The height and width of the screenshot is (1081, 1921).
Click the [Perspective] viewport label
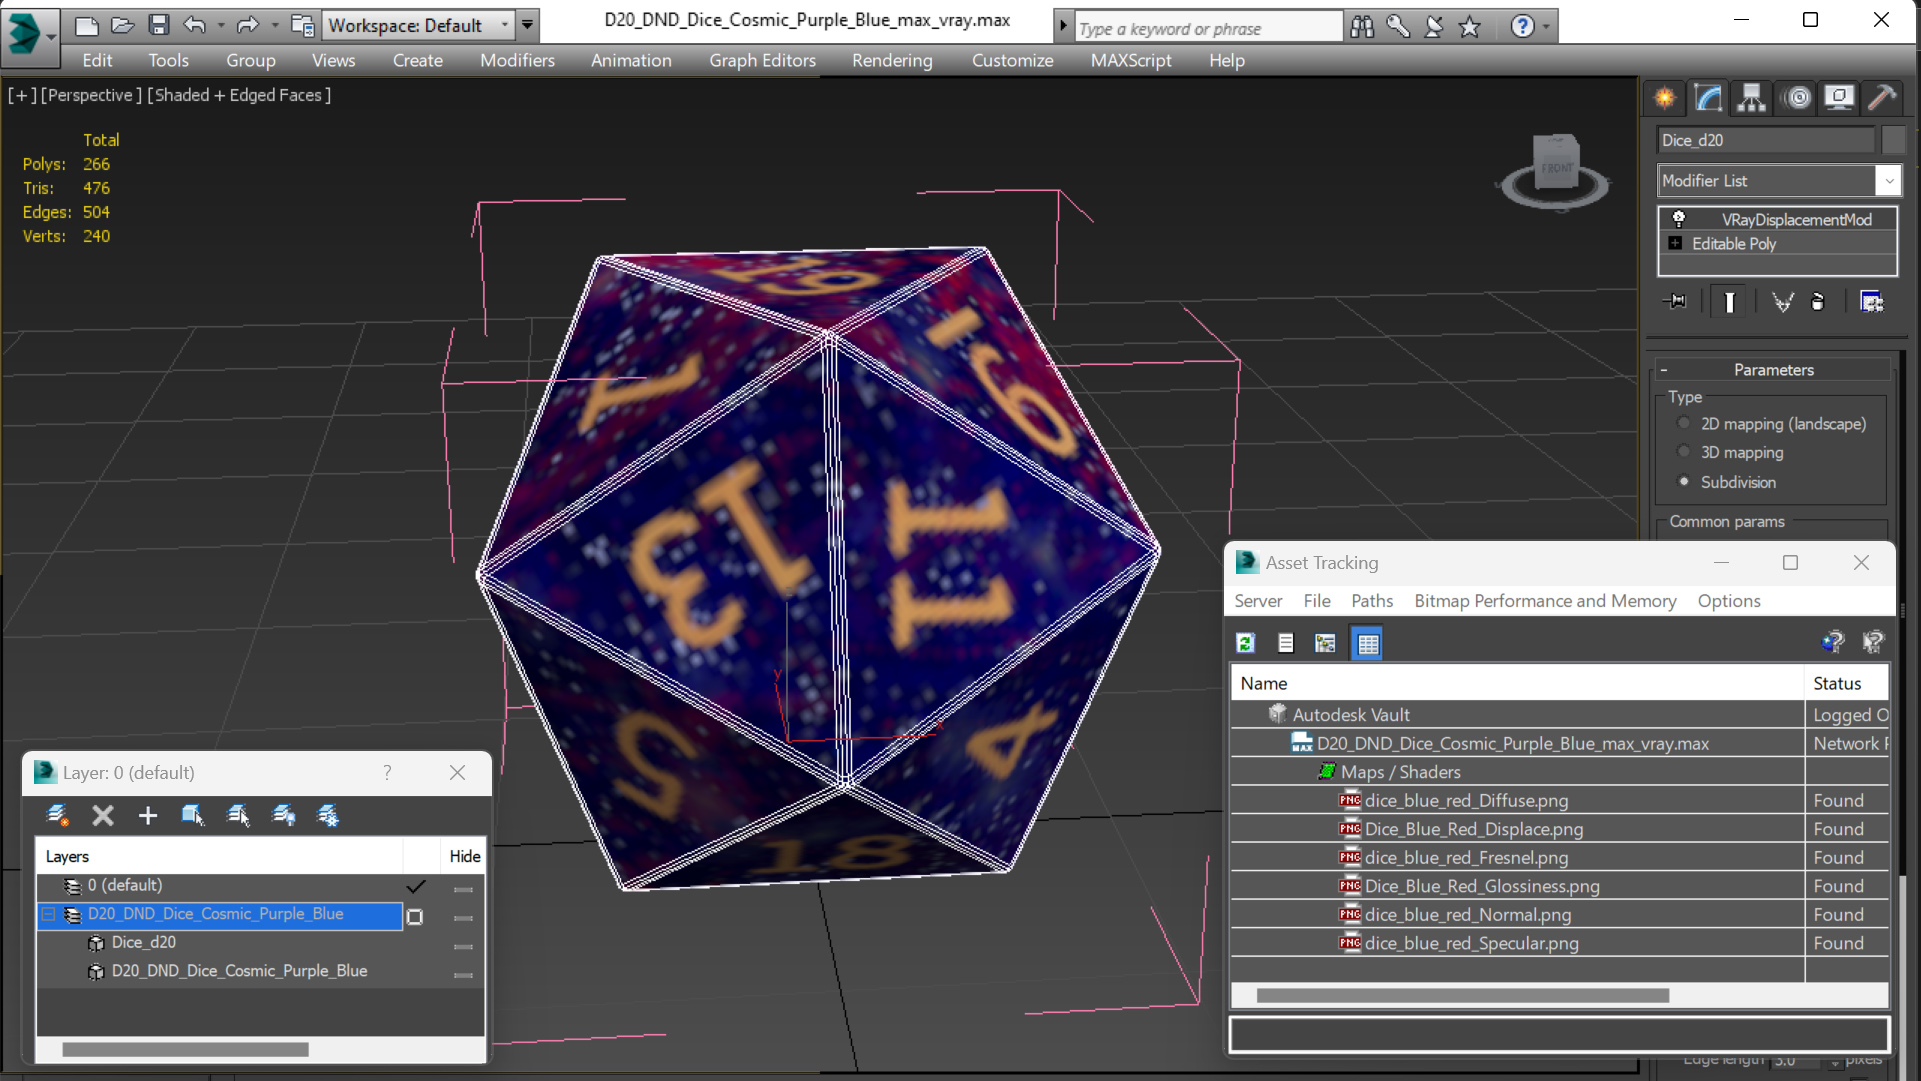tap(91, 95)
